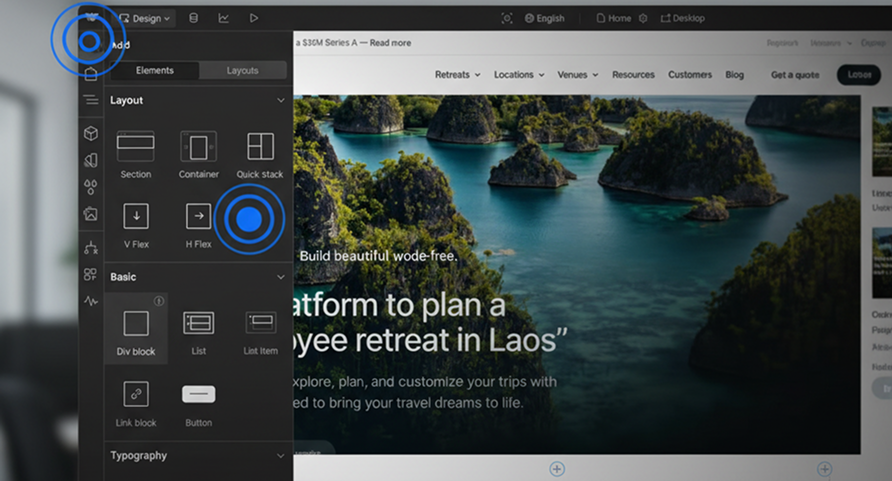
Task: Expand the Typography section chevron
Action: [280, 456]
